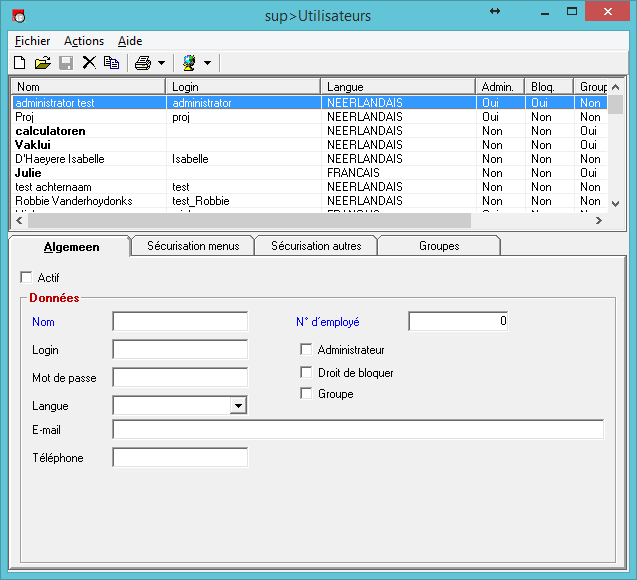
Task: Click the horizontal scrollbar thumb
Action: 249,220
